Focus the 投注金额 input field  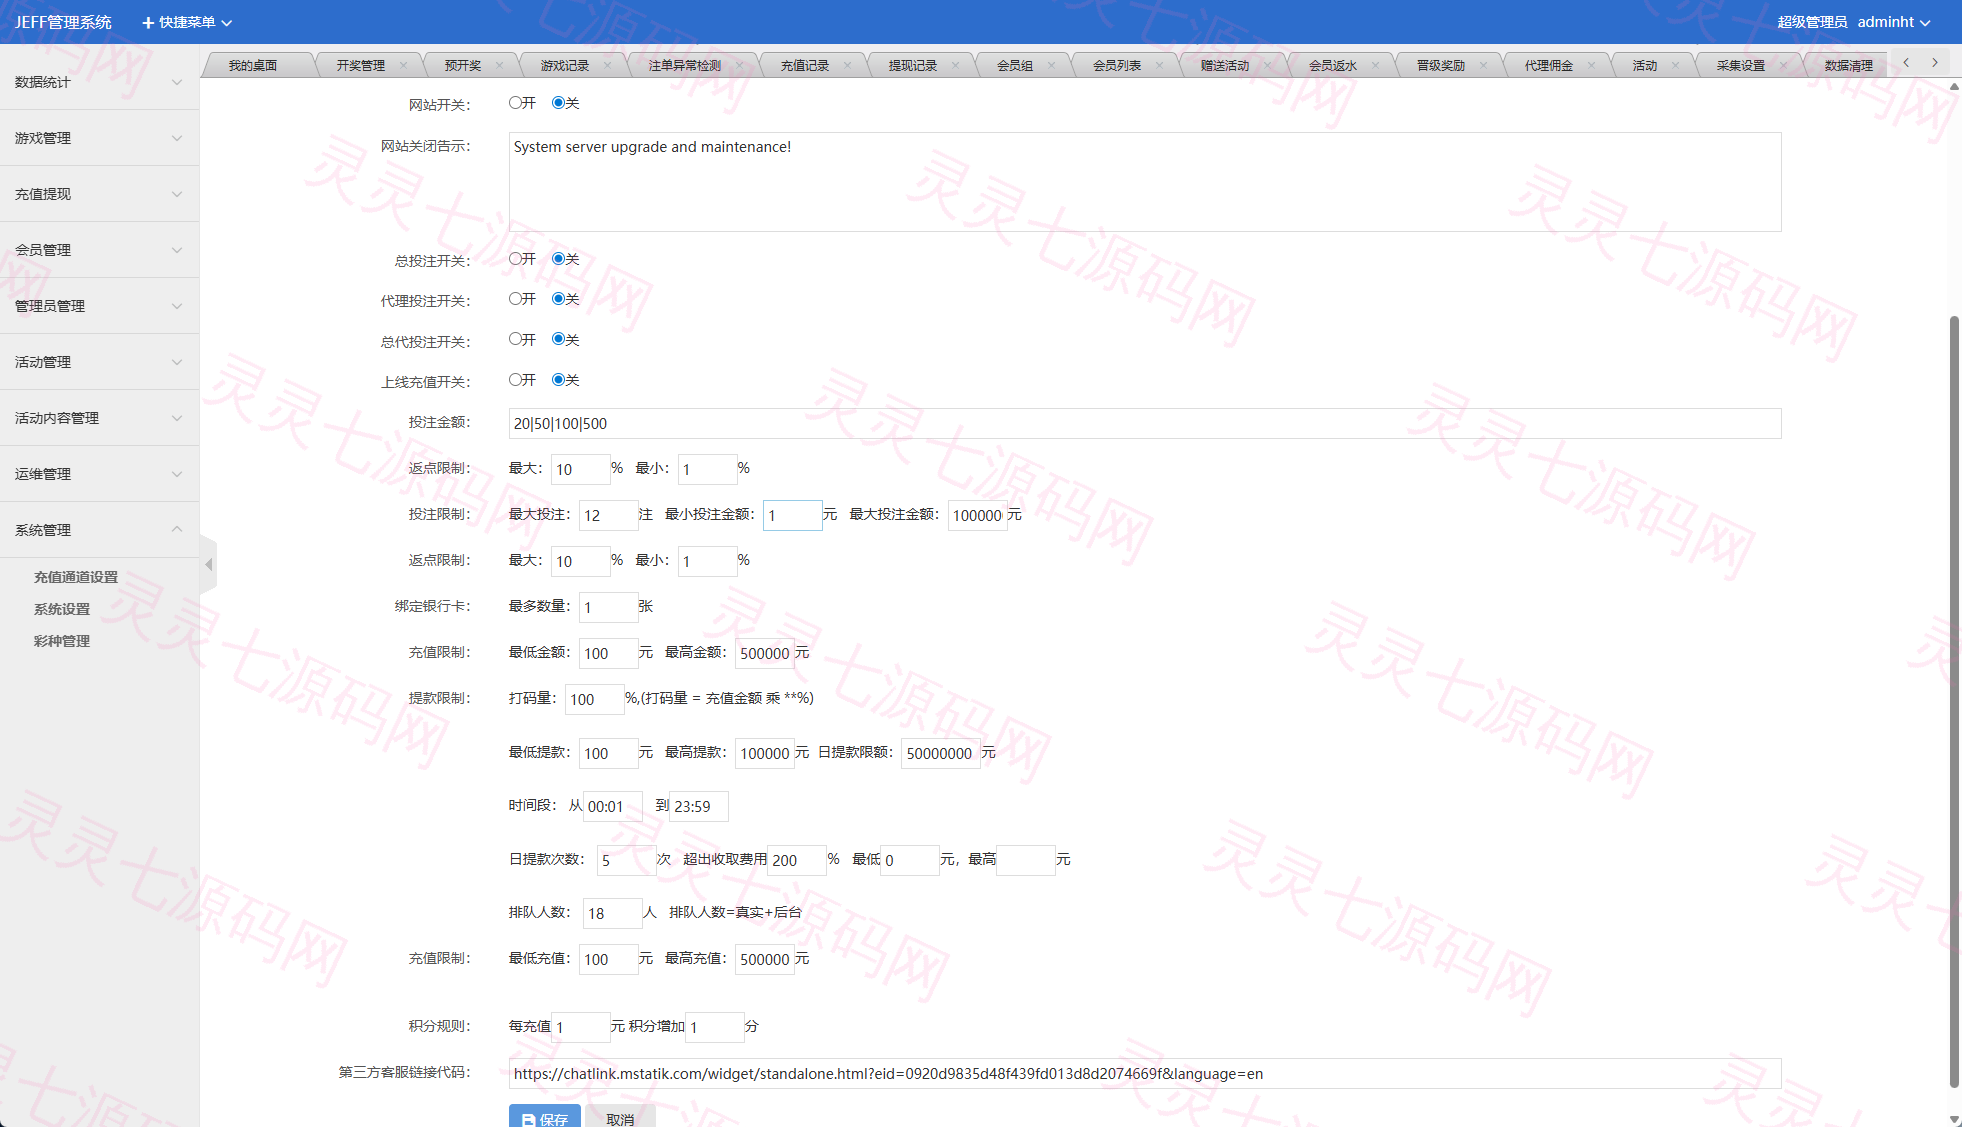point(1145,423)
